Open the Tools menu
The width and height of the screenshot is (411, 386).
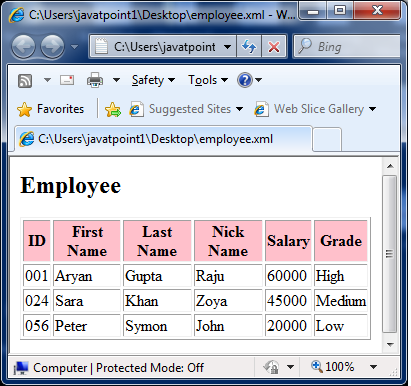pyautogui.click(x=208, y=80)
